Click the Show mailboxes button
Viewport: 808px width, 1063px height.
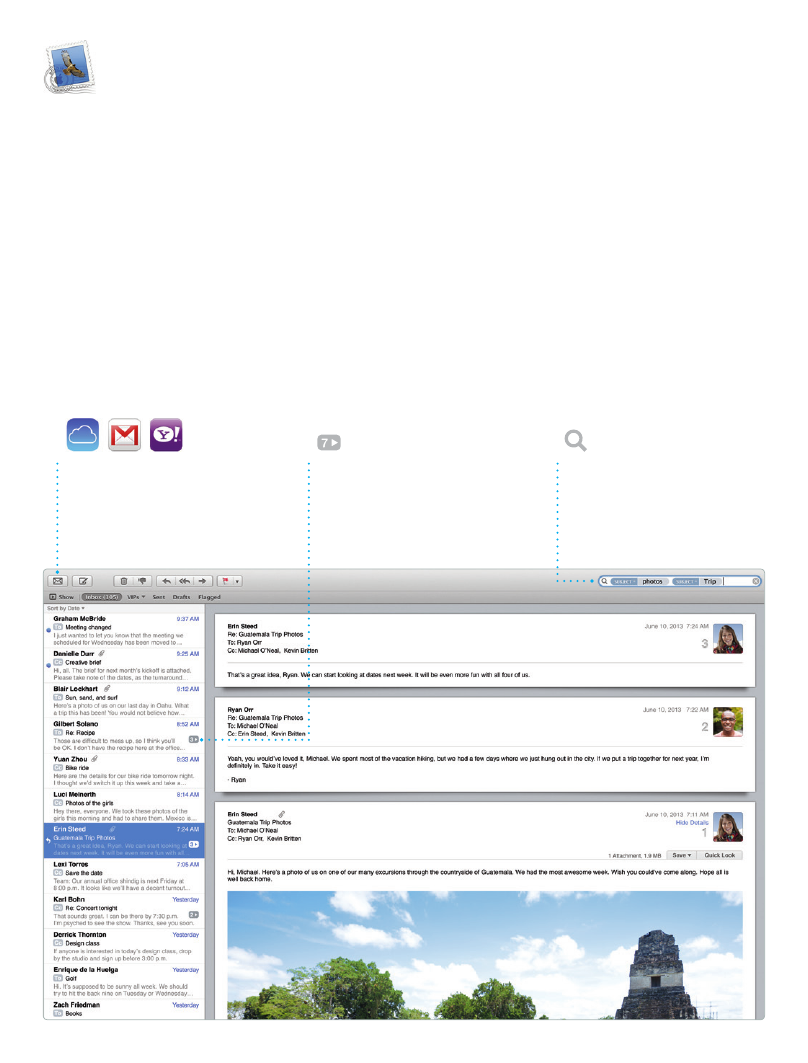[62, 597]
